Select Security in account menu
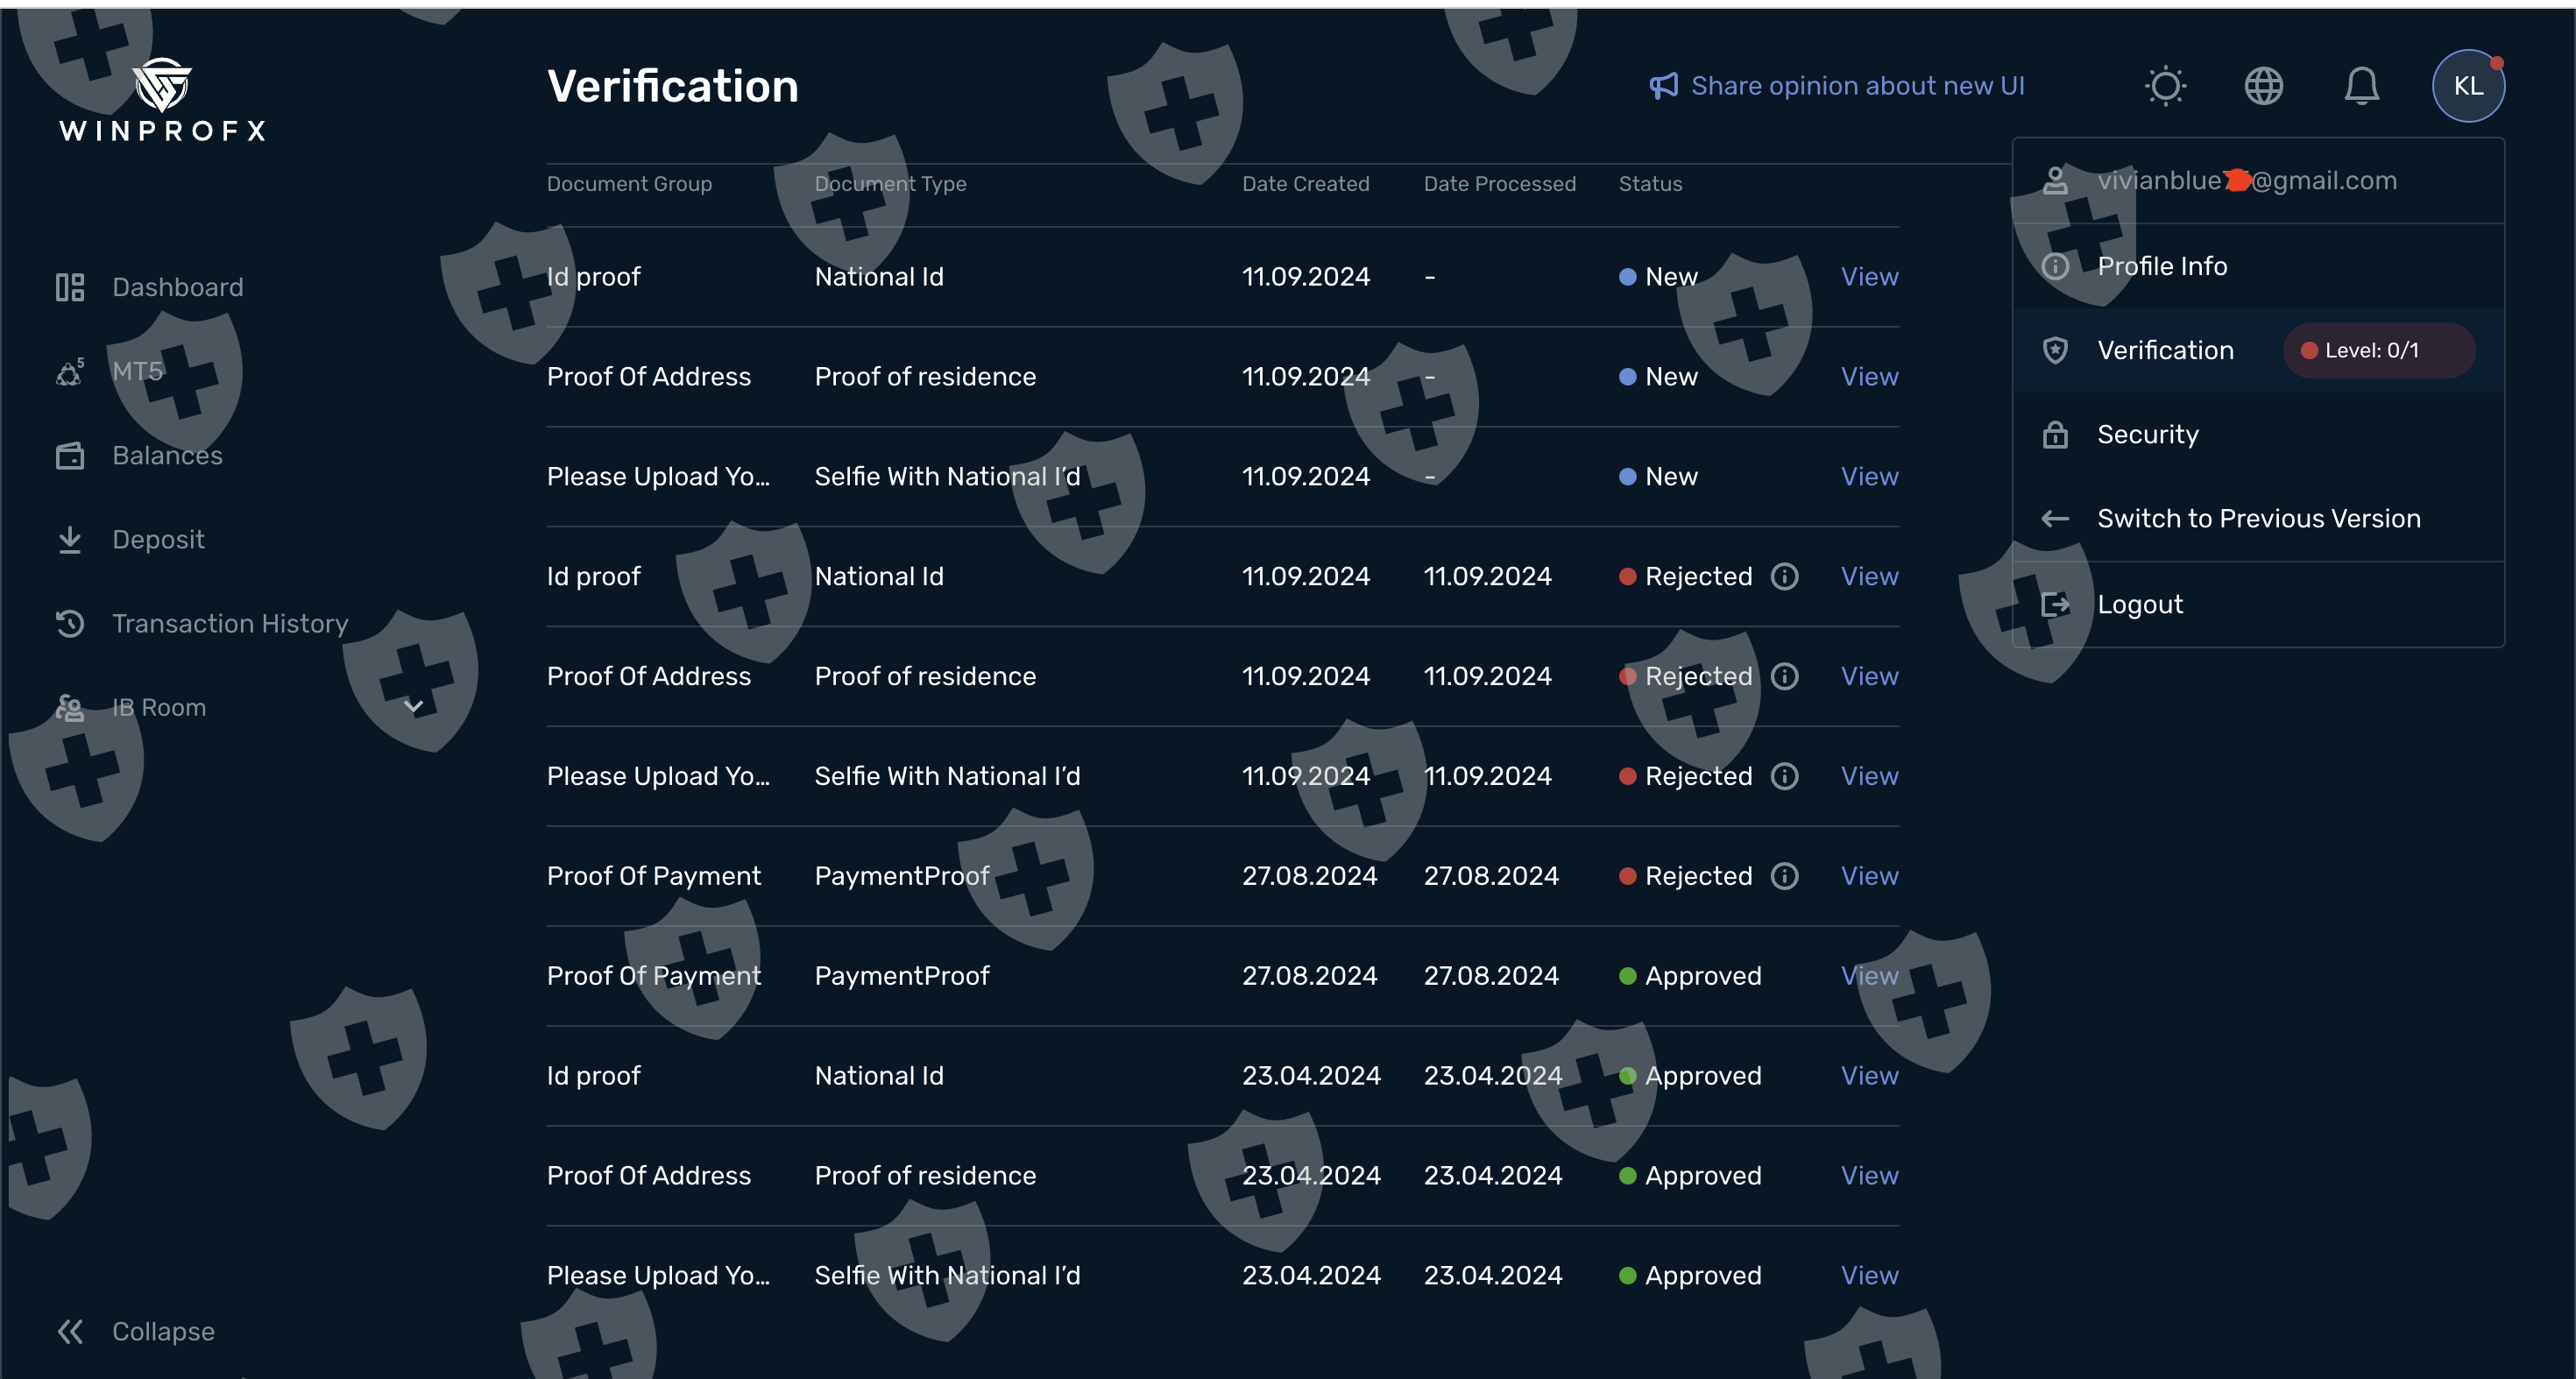The width and height of the screenshot is (2576, 1379). 2147,434
